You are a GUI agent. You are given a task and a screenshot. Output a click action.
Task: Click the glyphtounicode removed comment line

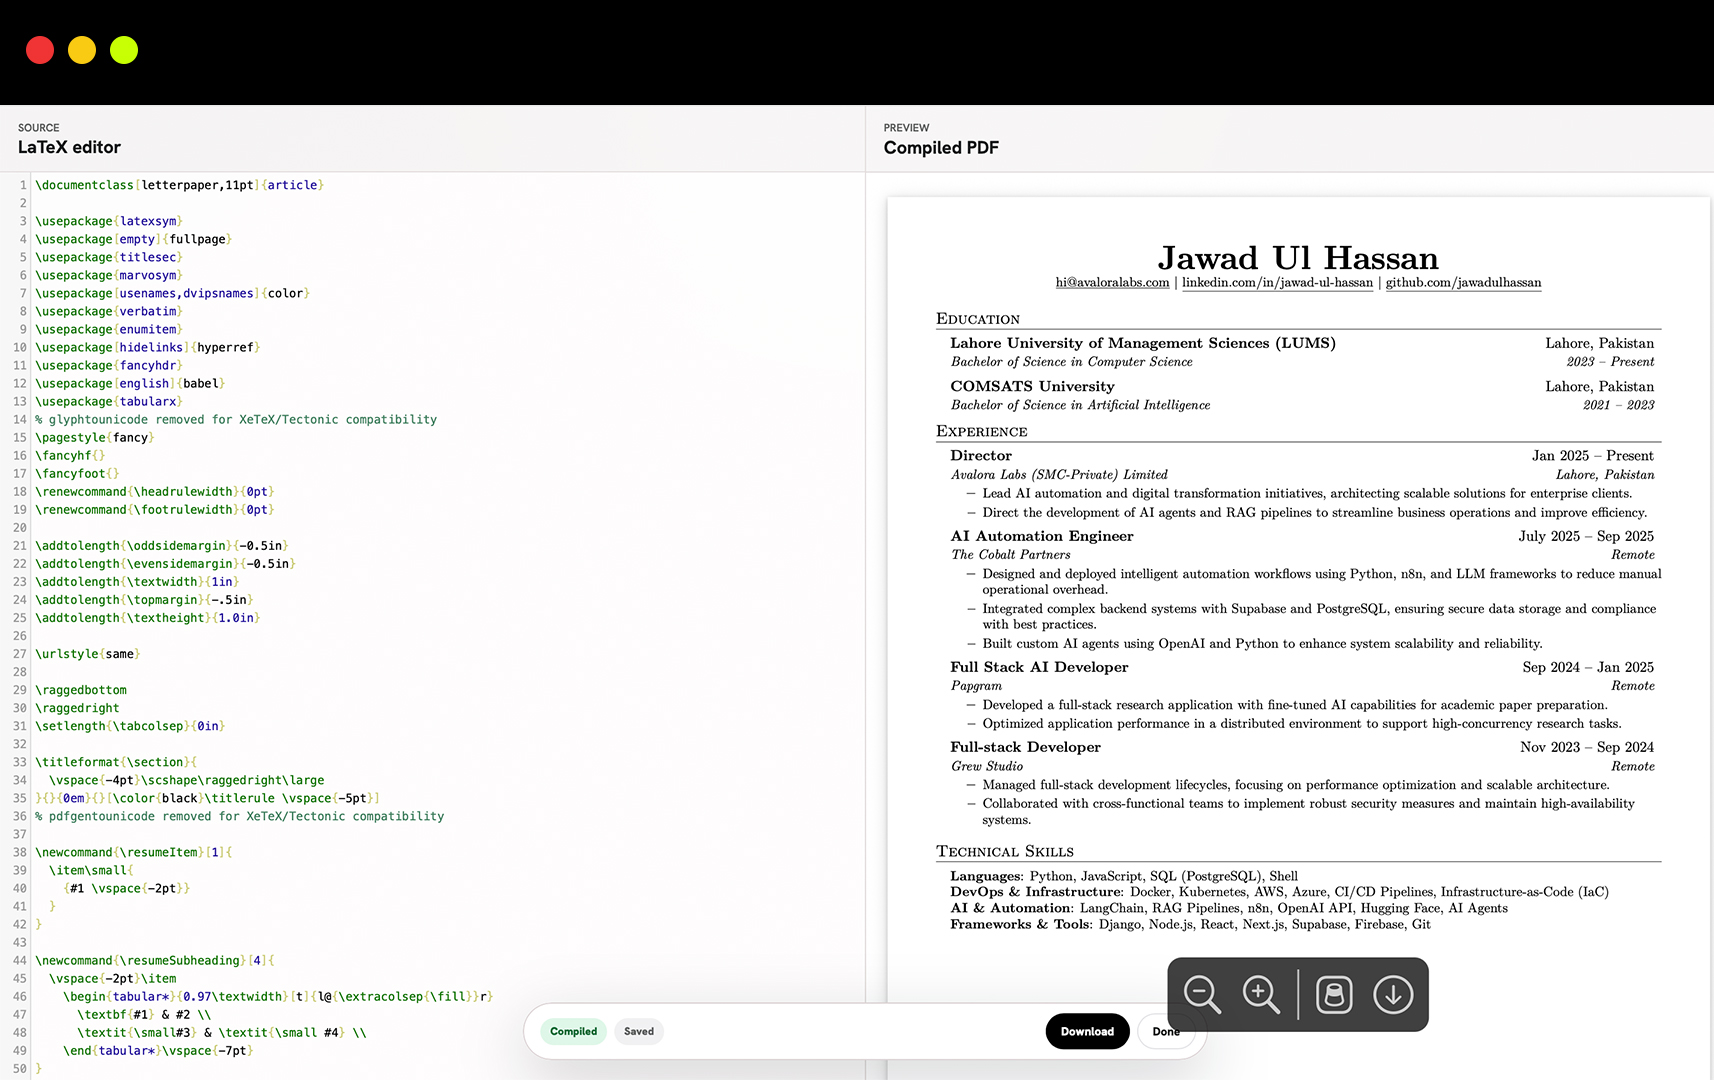(x=236, y=419)
